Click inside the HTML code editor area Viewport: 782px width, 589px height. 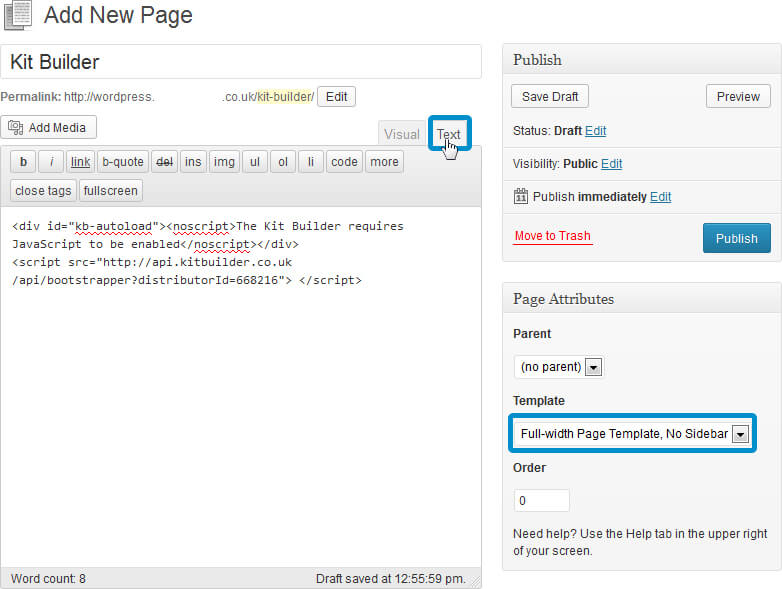tap(241, 387)
